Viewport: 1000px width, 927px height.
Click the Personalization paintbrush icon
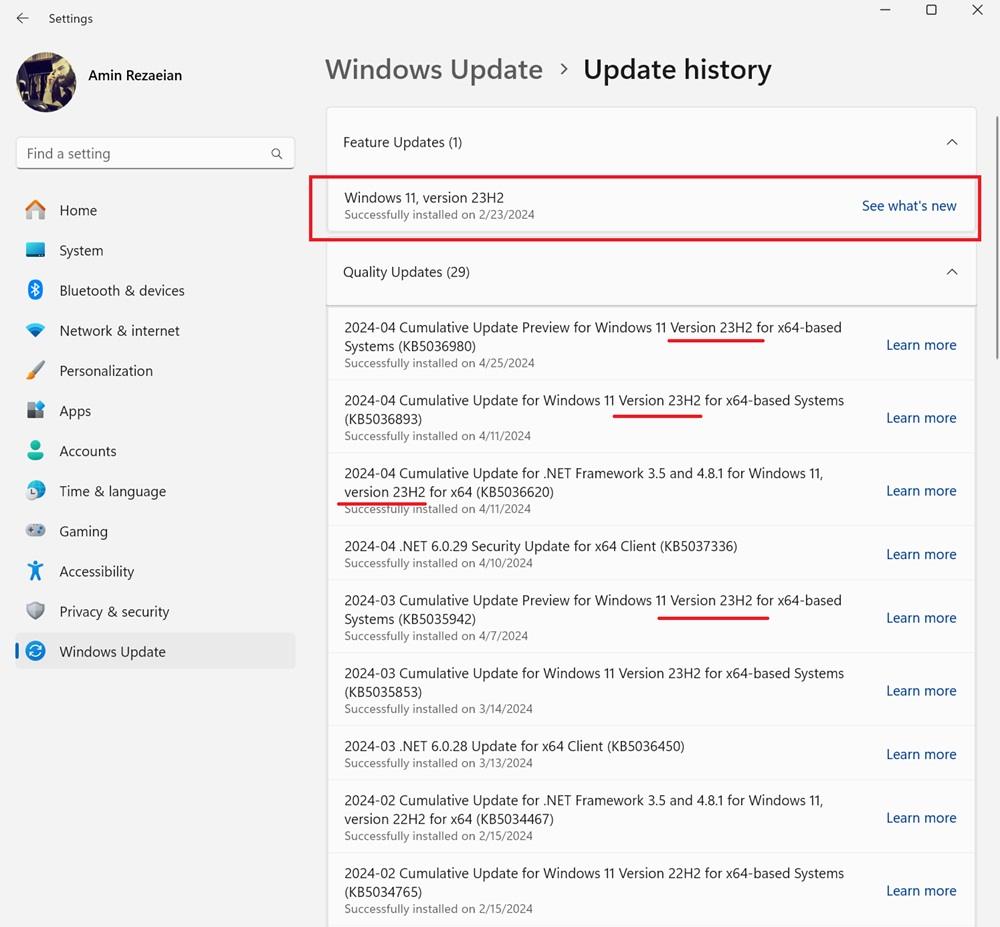pyautogui.click(x=36, y=371)
